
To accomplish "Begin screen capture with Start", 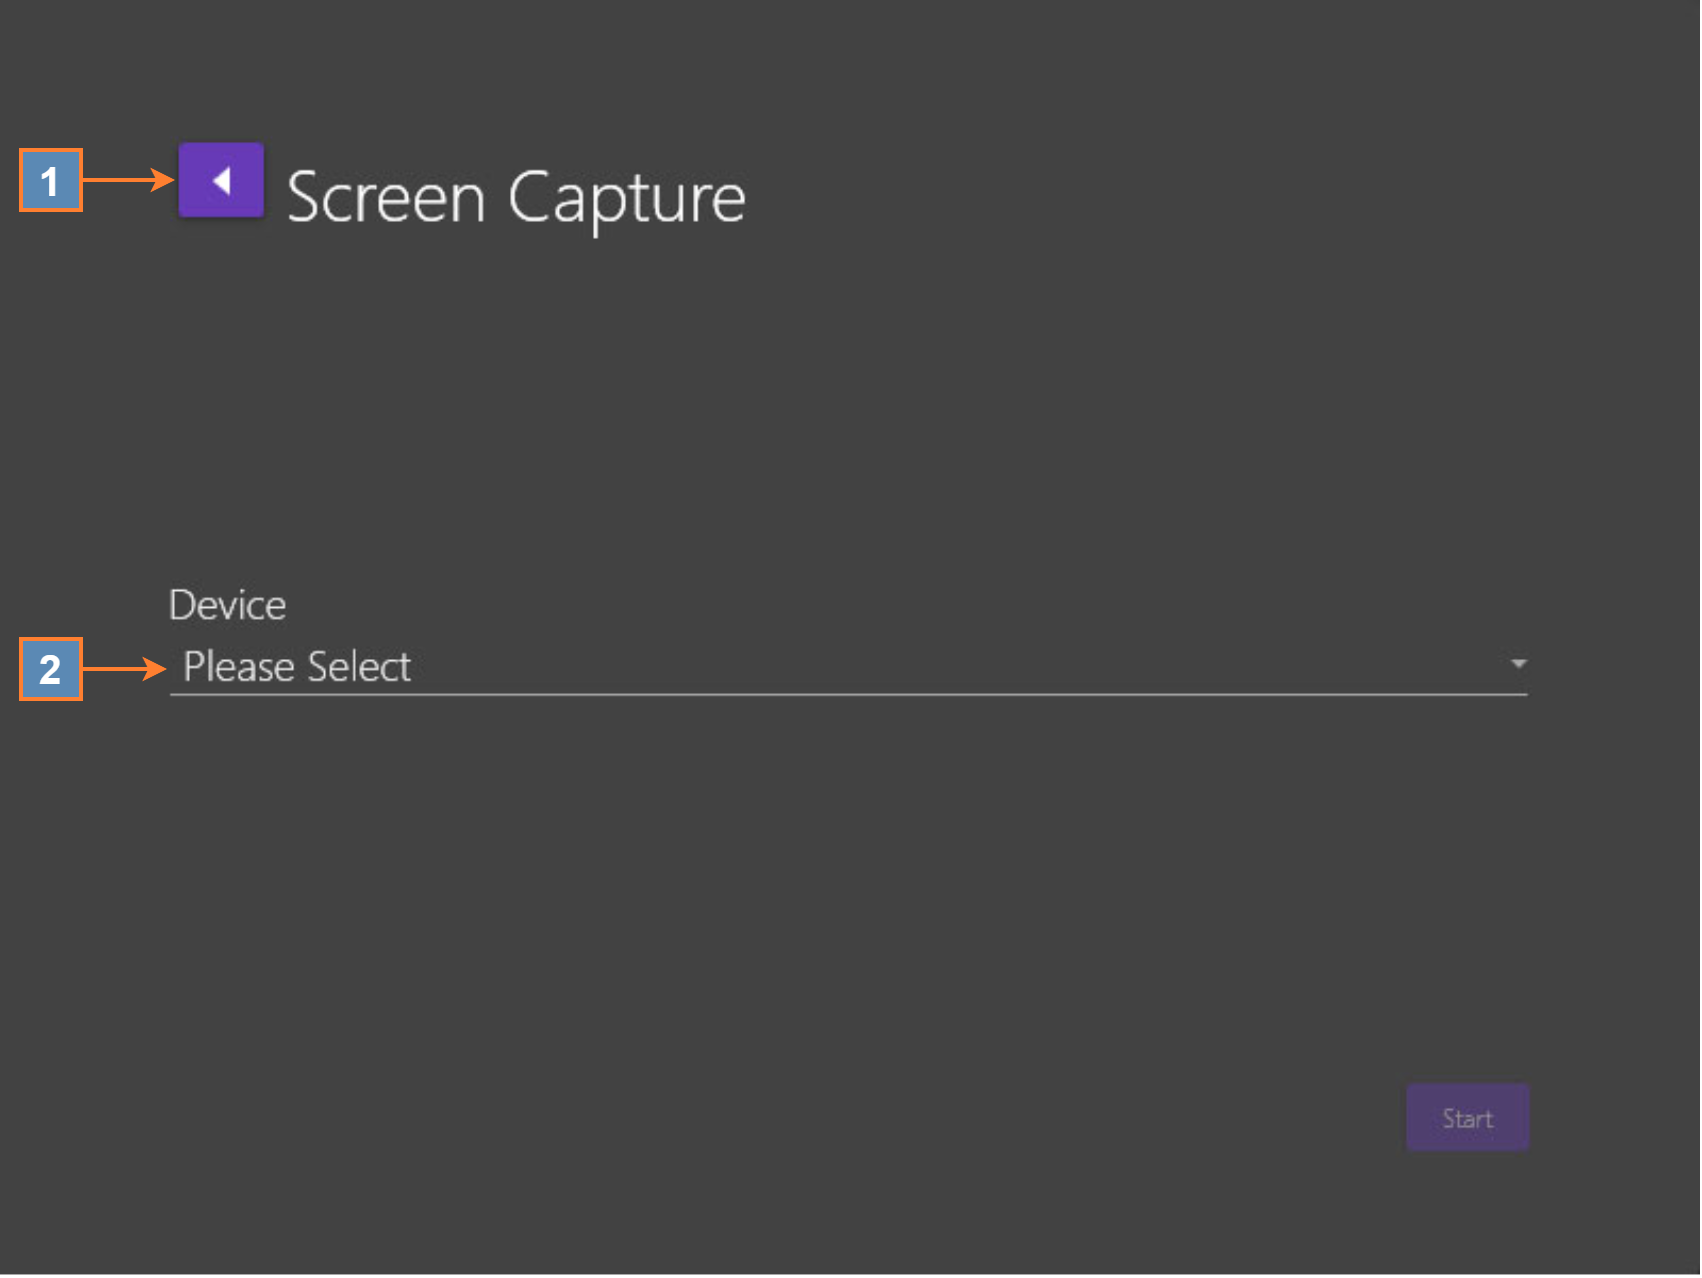I will (1467, 1118).
